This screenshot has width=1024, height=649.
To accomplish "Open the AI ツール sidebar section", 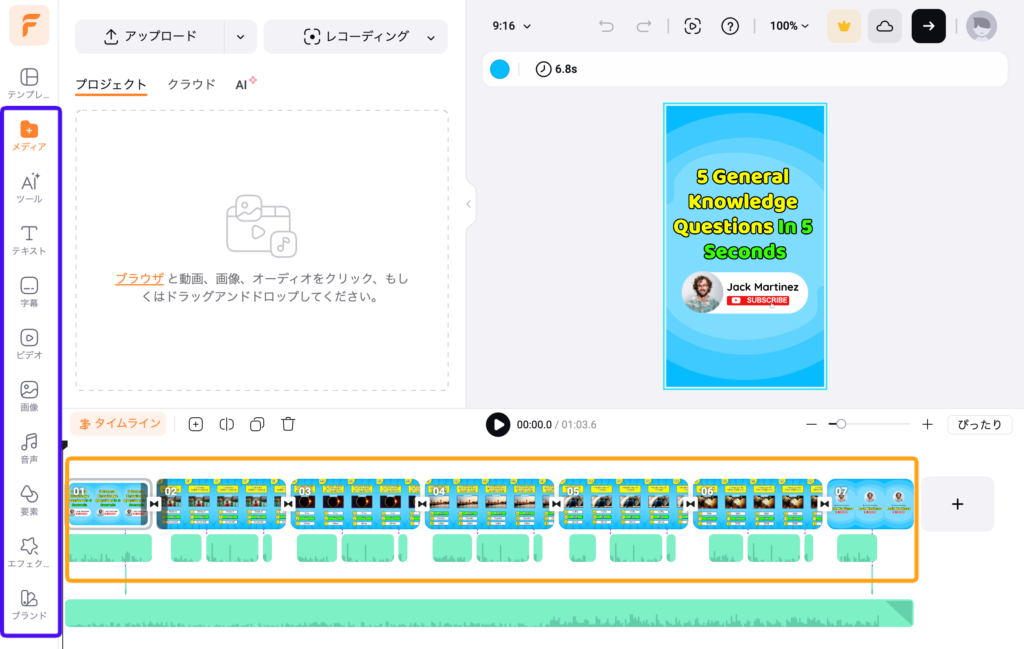I will [29, 187].
